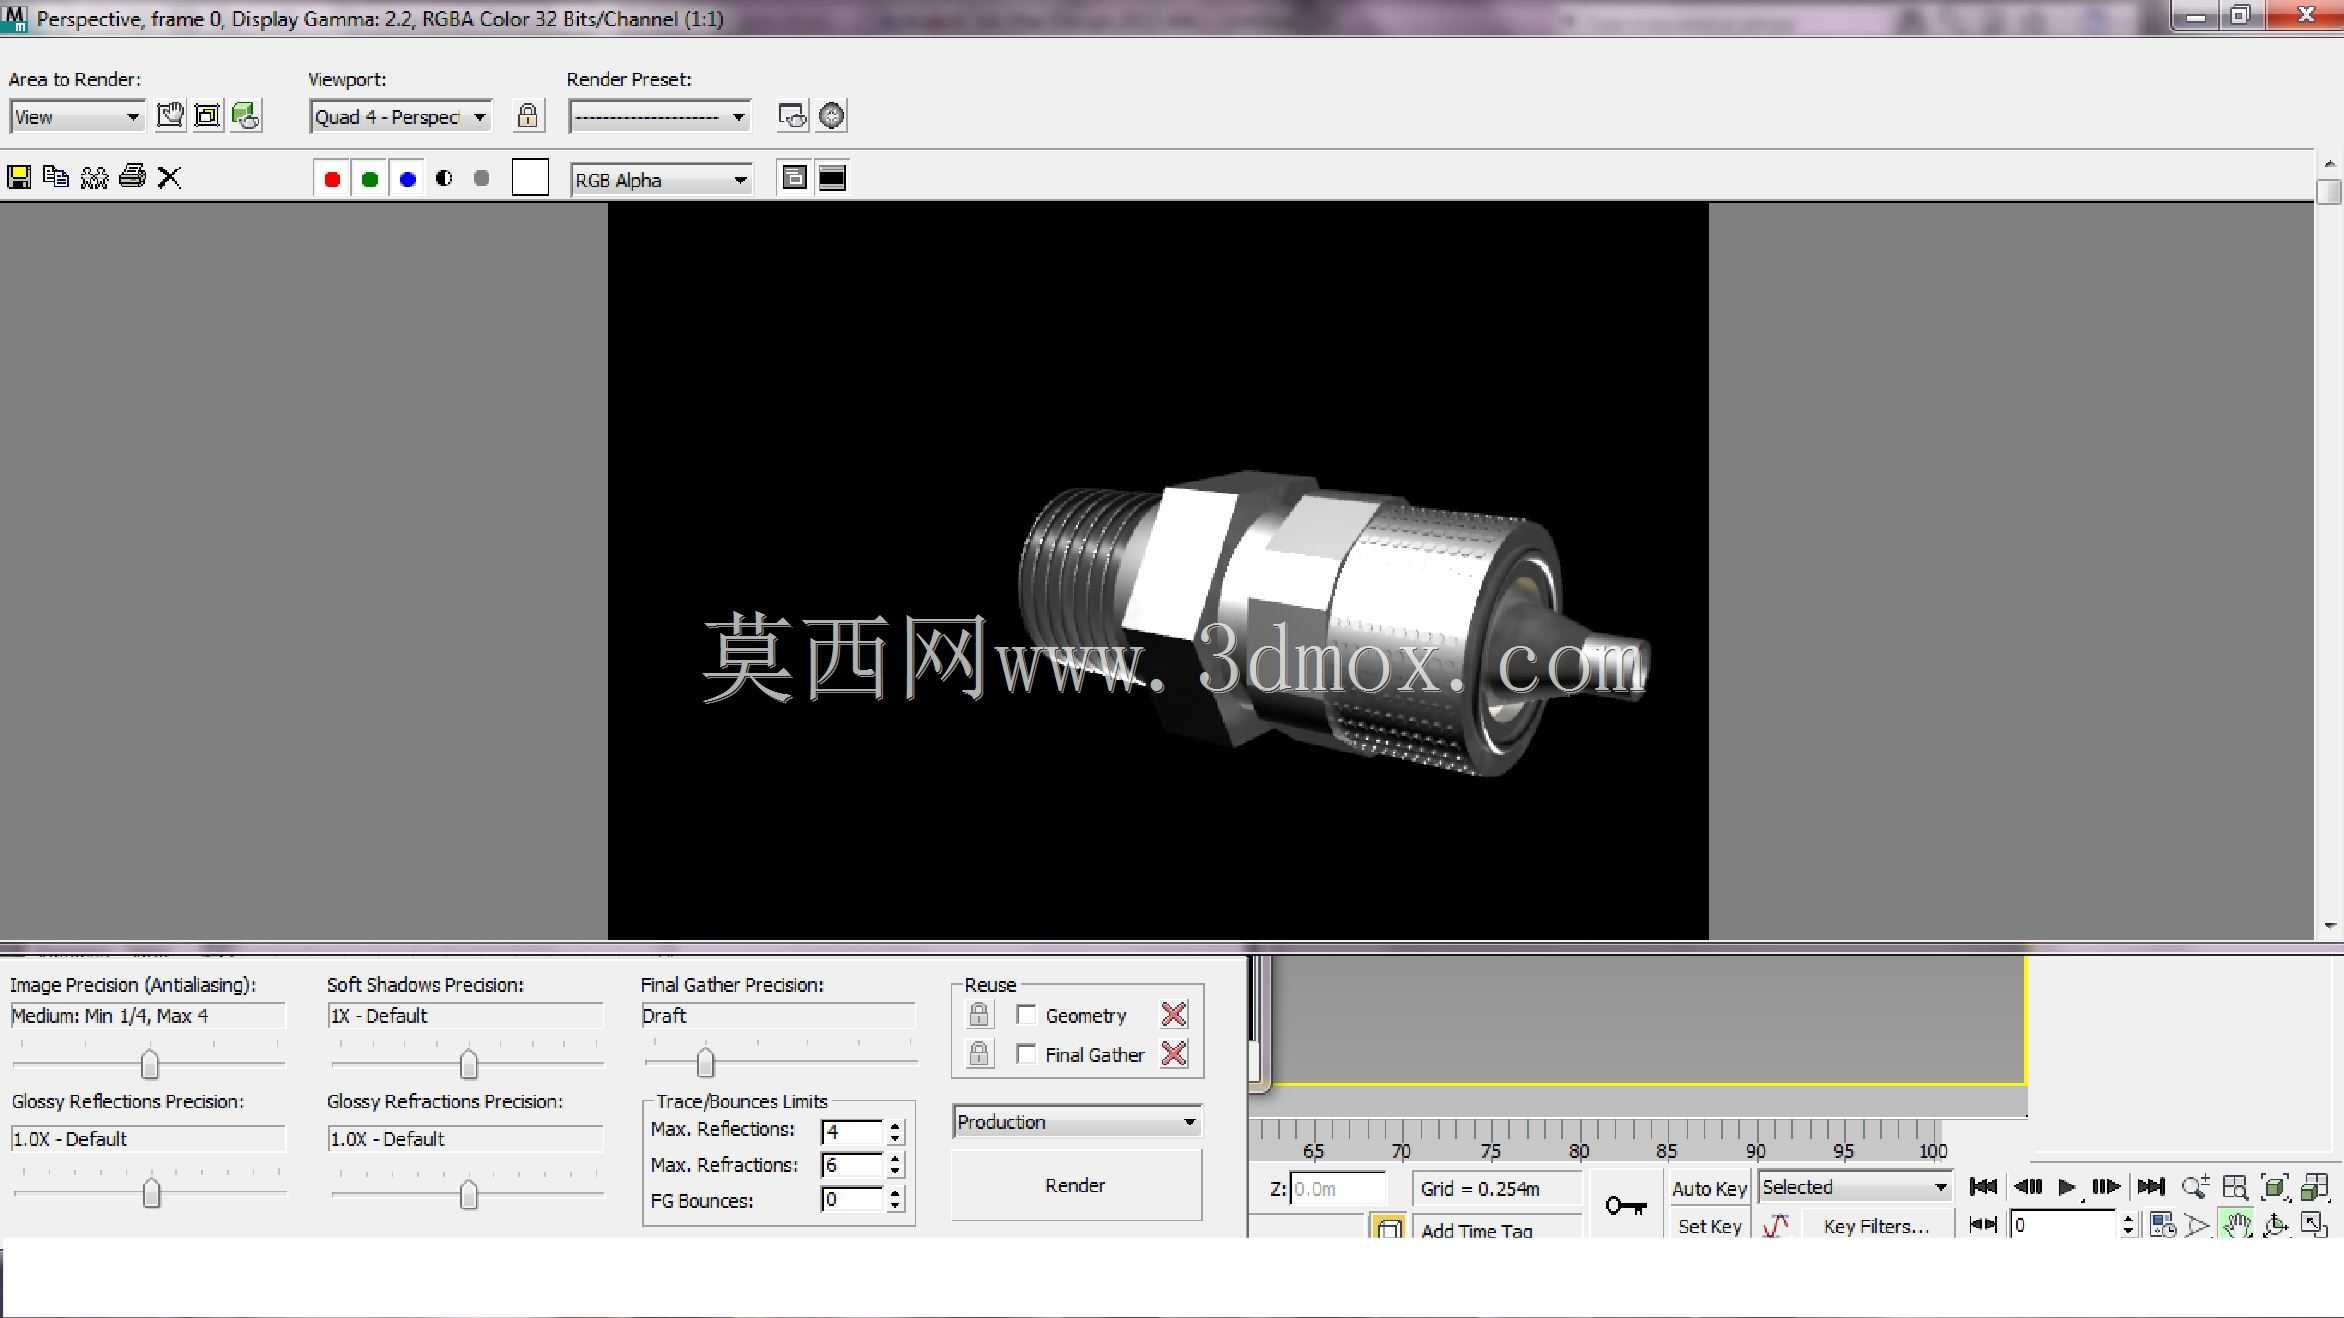The width and height of the screenshot is (2344, 1318).
Task: Click the FG Bounces spinner arrows
Action: pyautogui.click(x=895, y=1199)
